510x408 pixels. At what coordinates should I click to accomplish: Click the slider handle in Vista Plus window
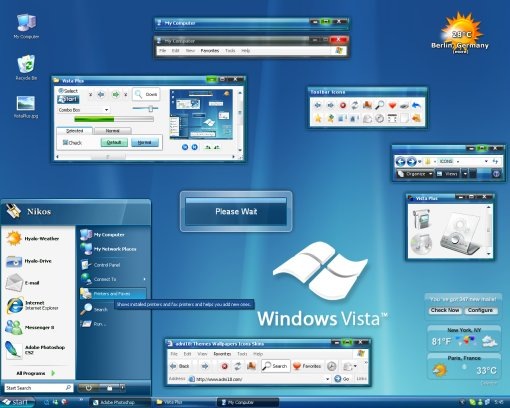[x=151, y=108]
